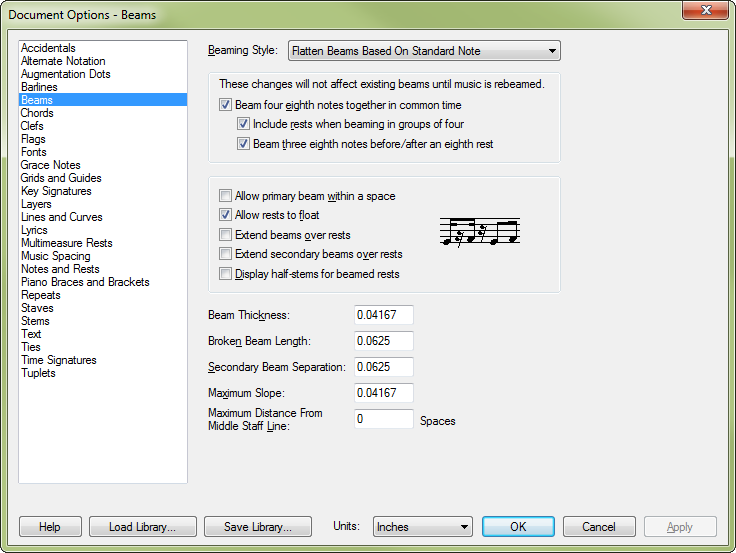
Task: Uncheck Include rests when beaming in groups
Action: (243, 124)
